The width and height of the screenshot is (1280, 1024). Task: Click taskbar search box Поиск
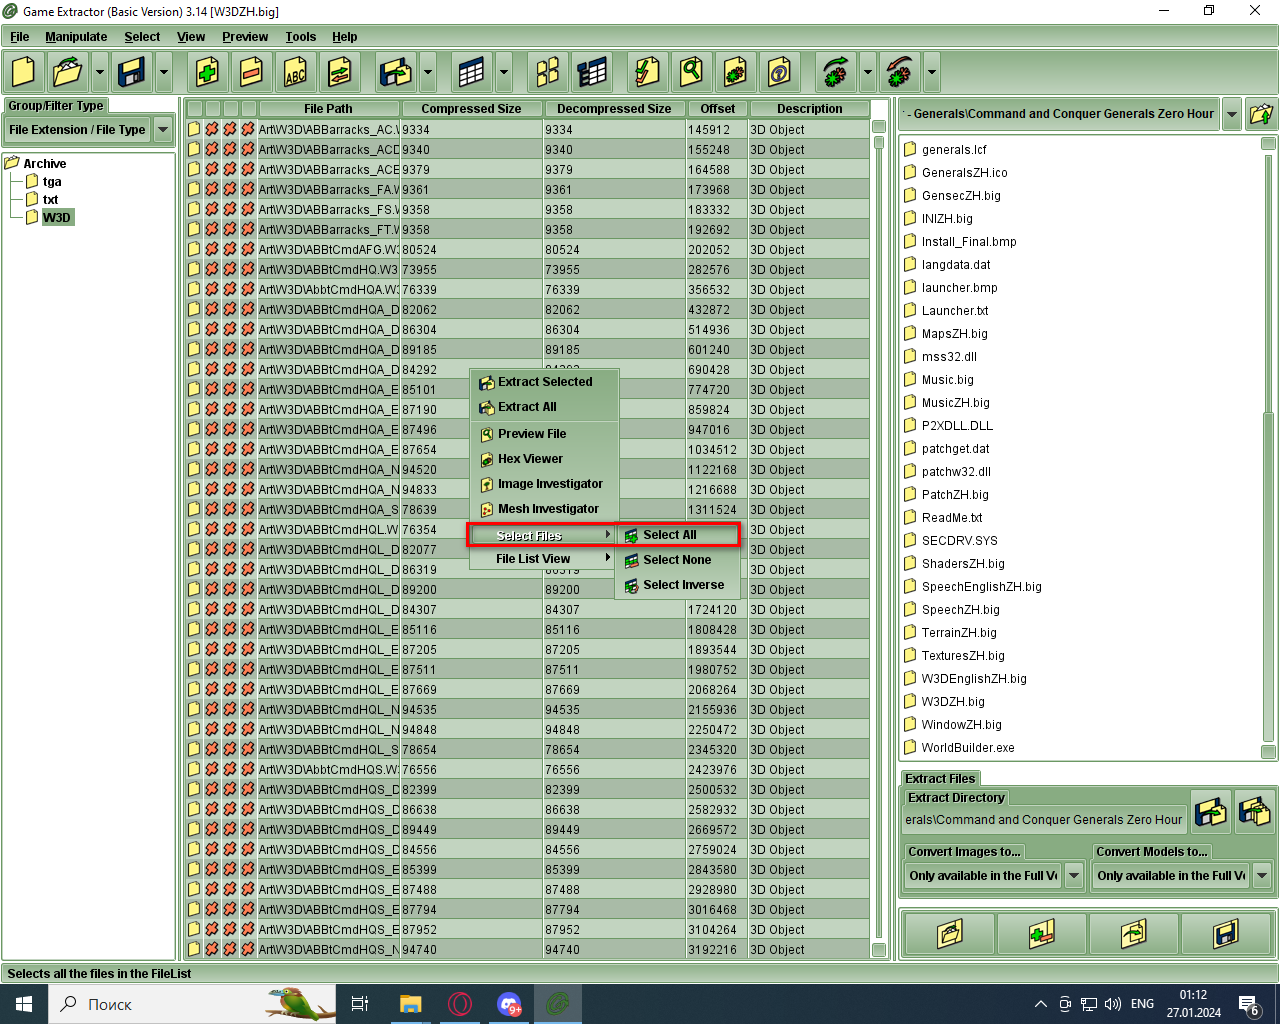pos(192,1004)
